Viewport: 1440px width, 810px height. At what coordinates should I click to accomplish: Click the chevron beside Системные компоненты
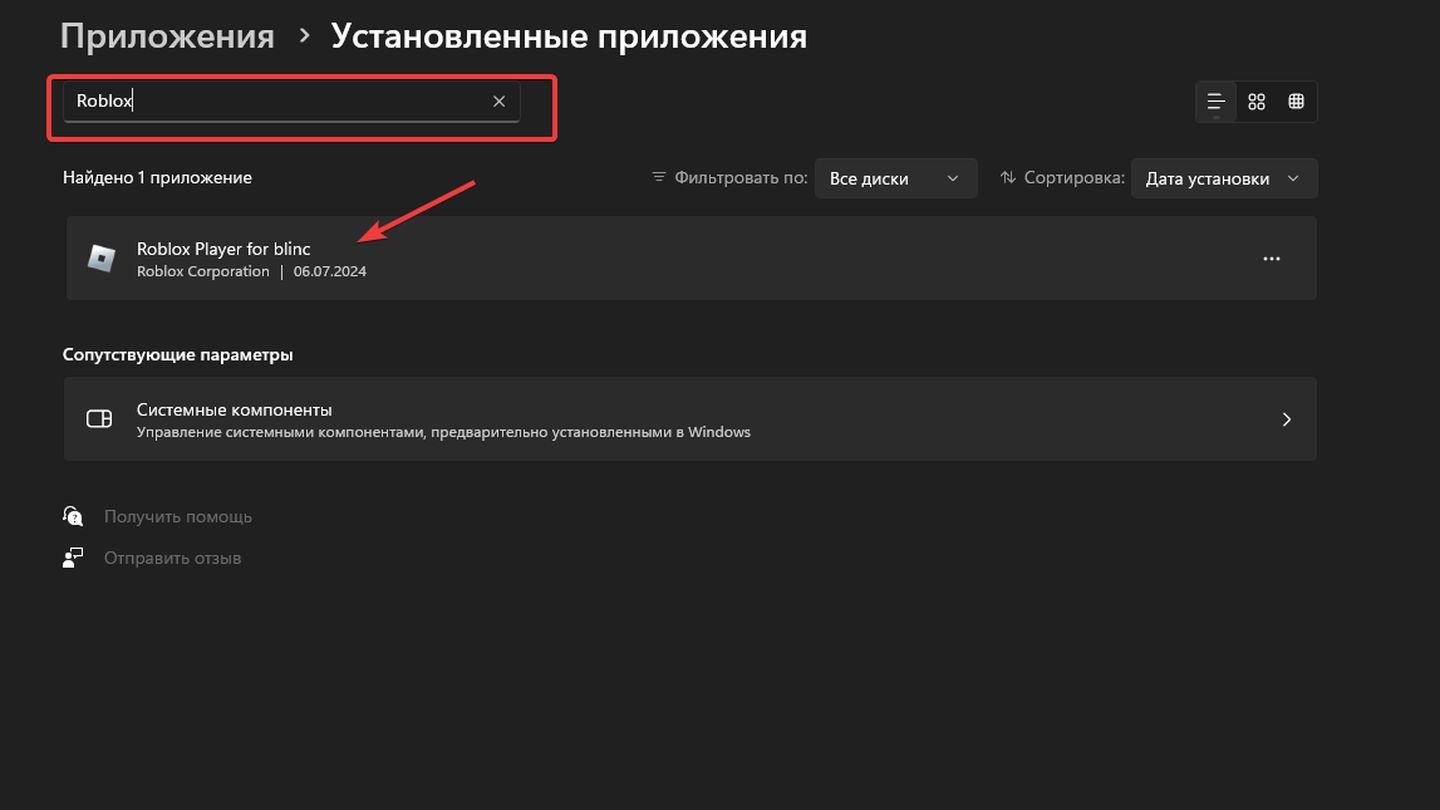pyautogui.click(x=1287, y=419)
